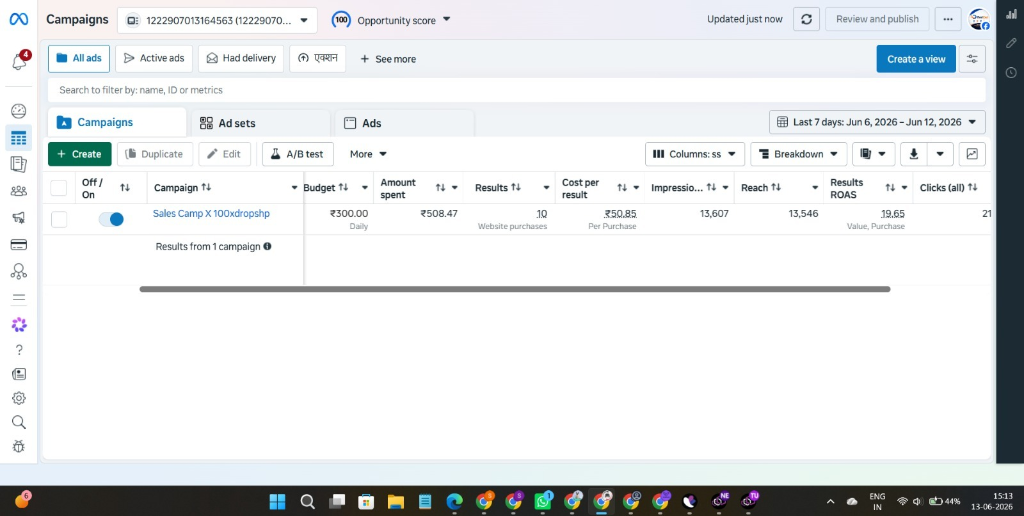The image size is (1024, 516).
Task: Open the ad account selector dropdown
Action: tap(217, 20)
